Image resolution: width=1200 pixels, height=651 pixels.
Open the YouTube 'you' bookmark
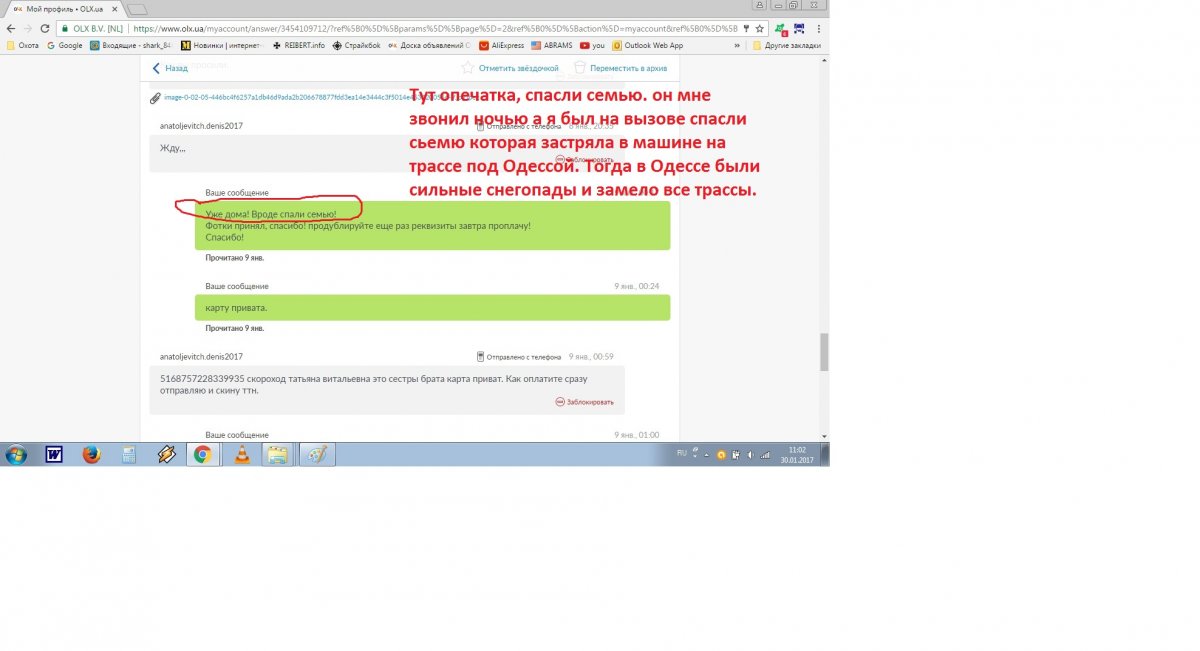(x=593, y=45)
